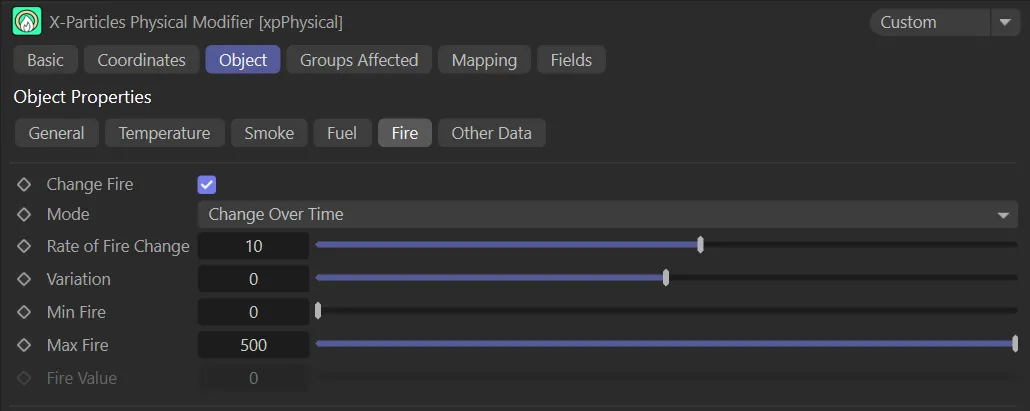
Task: Open the Mode dropdown set to Change Over Time
Action: pyautogui.click(x=607, y=214)
